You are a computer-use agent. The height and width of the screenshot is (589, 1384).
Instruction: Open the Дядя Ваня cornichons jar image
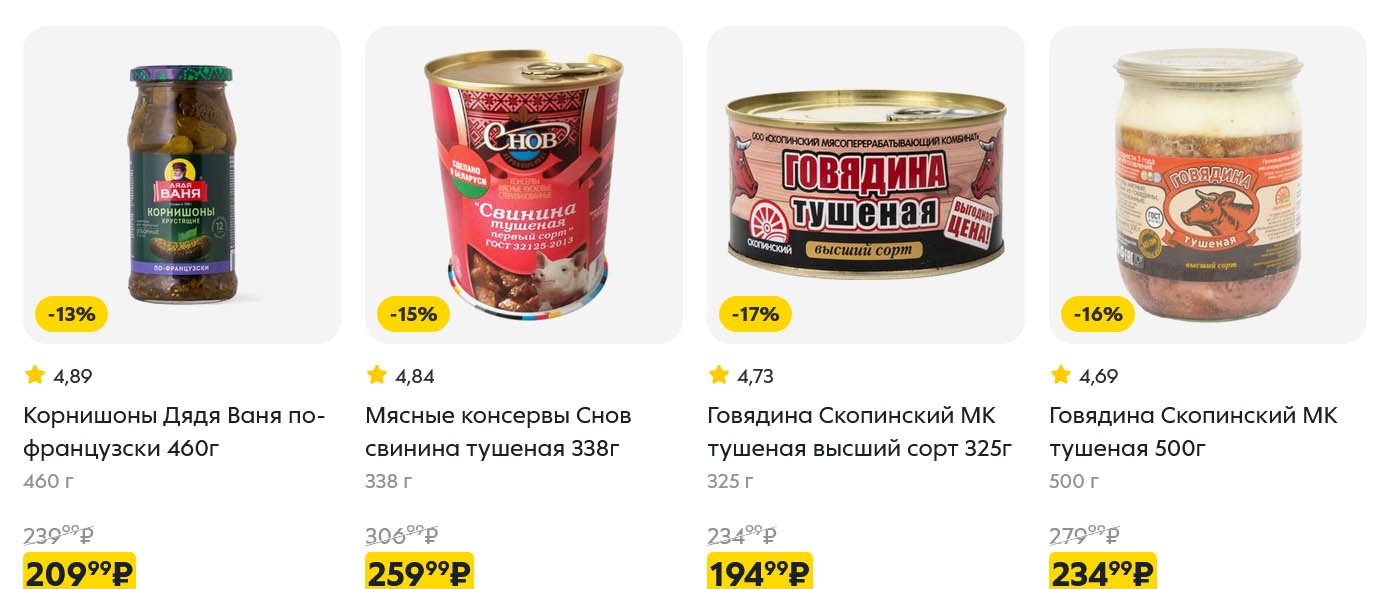[182, 185]
